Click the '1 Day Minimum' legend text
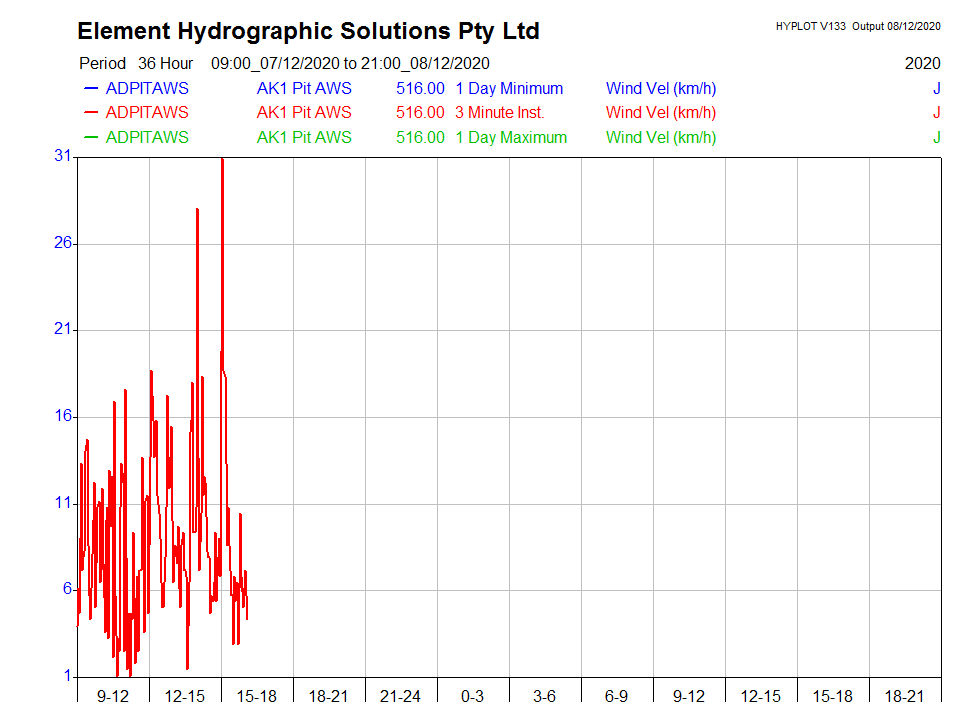The width and height of the screenshot is (968, 726). [x=509, y=88]
